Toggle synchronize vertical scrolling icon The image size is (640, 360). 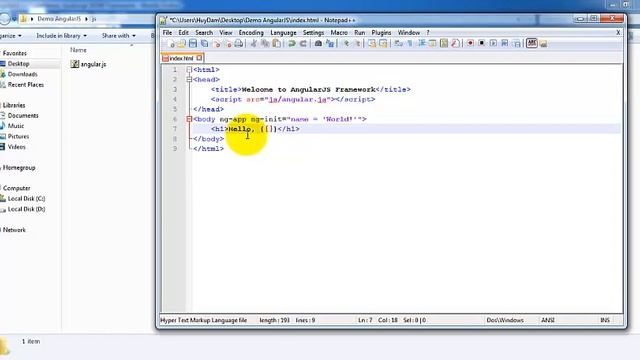coord(372,43)
